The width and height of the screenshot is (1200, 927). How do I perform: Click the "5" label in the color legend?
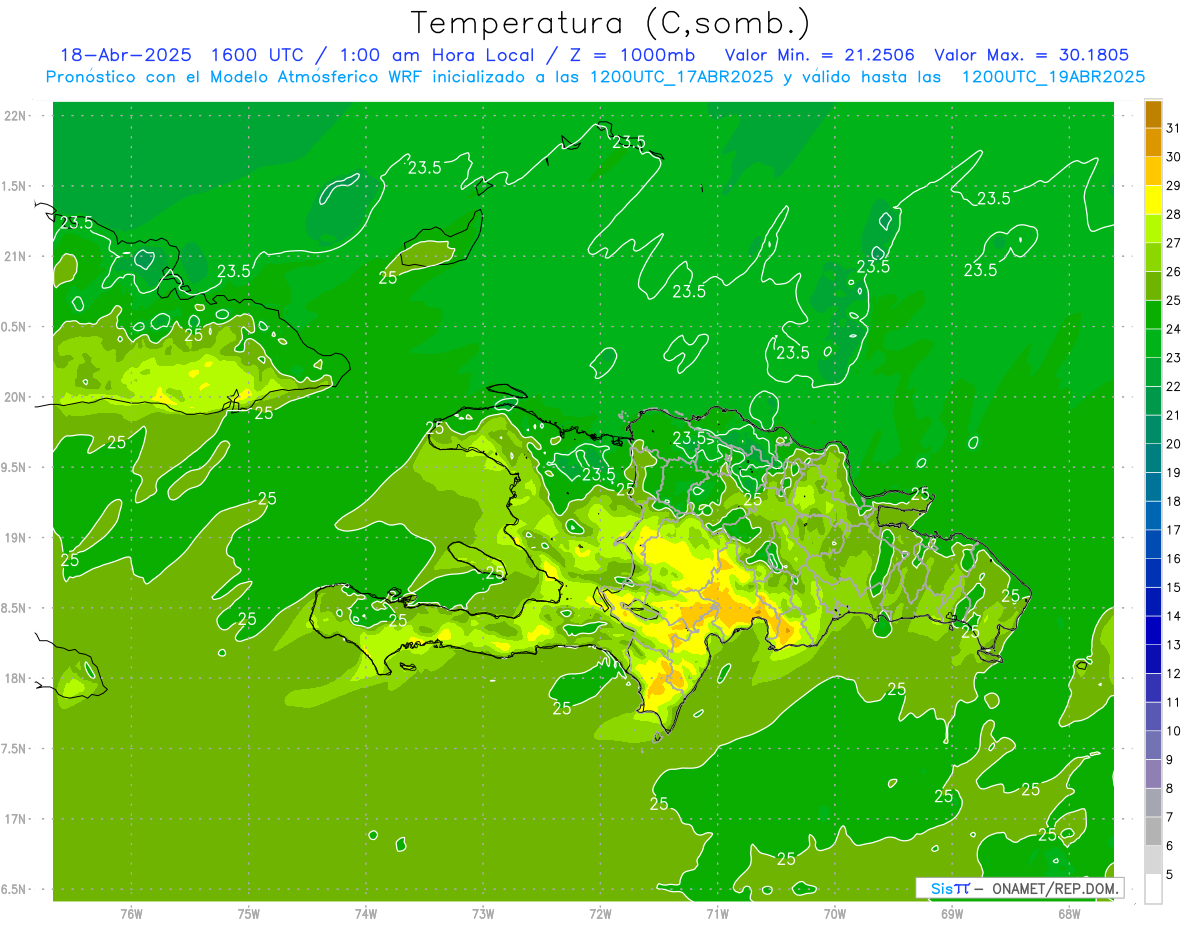click(x=1169, y=875)
